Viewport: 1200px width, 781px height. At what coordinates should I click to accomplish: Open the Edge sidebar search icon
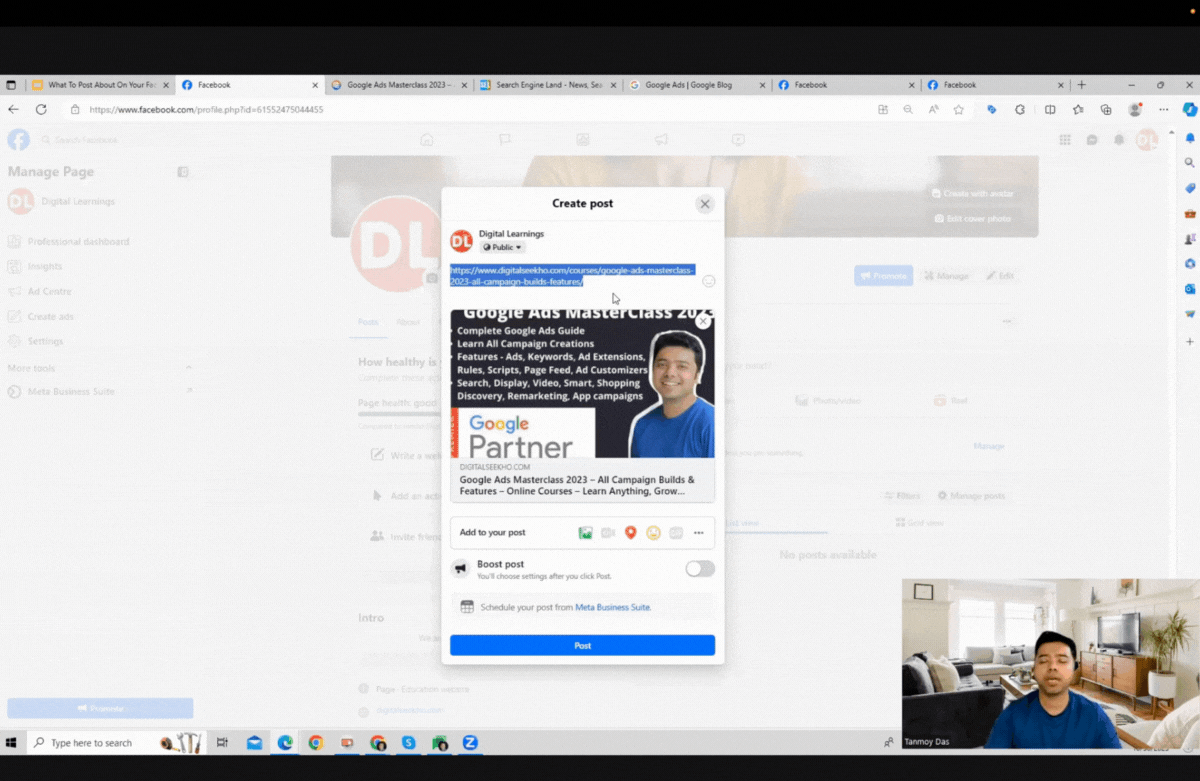click(x=1190, y=162)
